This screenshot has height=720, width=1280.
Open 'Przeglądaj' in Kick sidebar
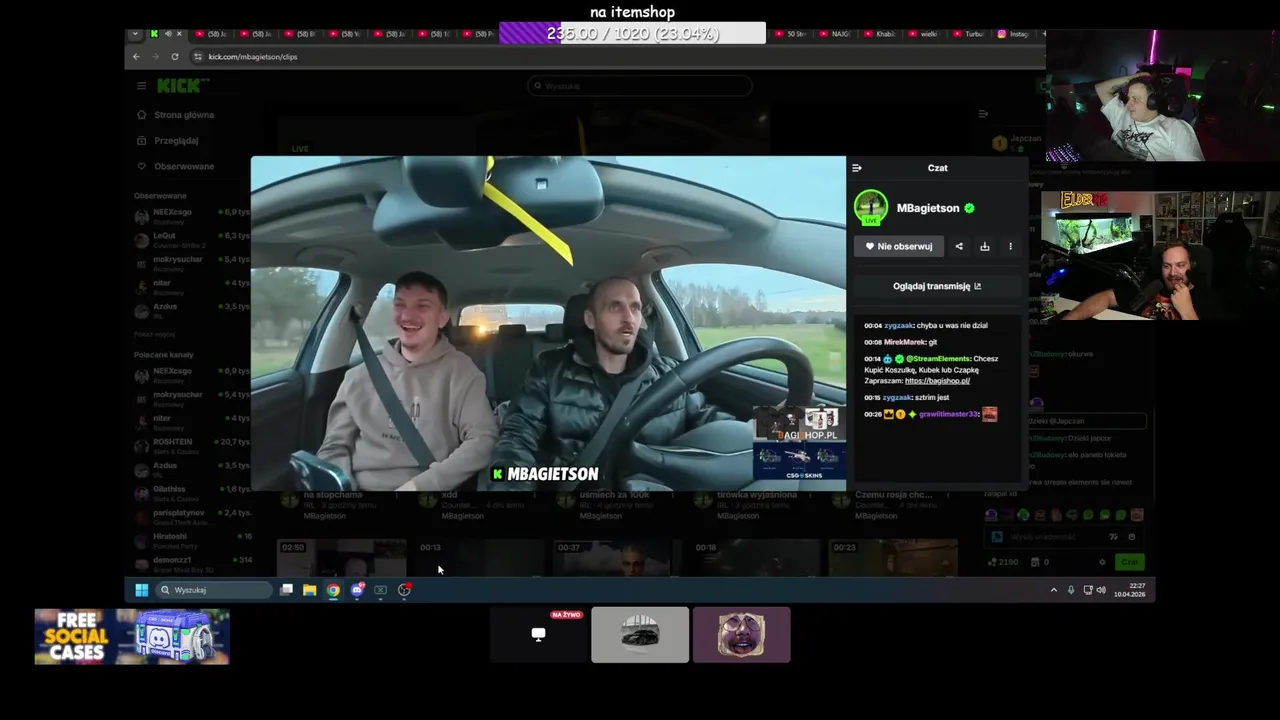(x=168, y=141)
